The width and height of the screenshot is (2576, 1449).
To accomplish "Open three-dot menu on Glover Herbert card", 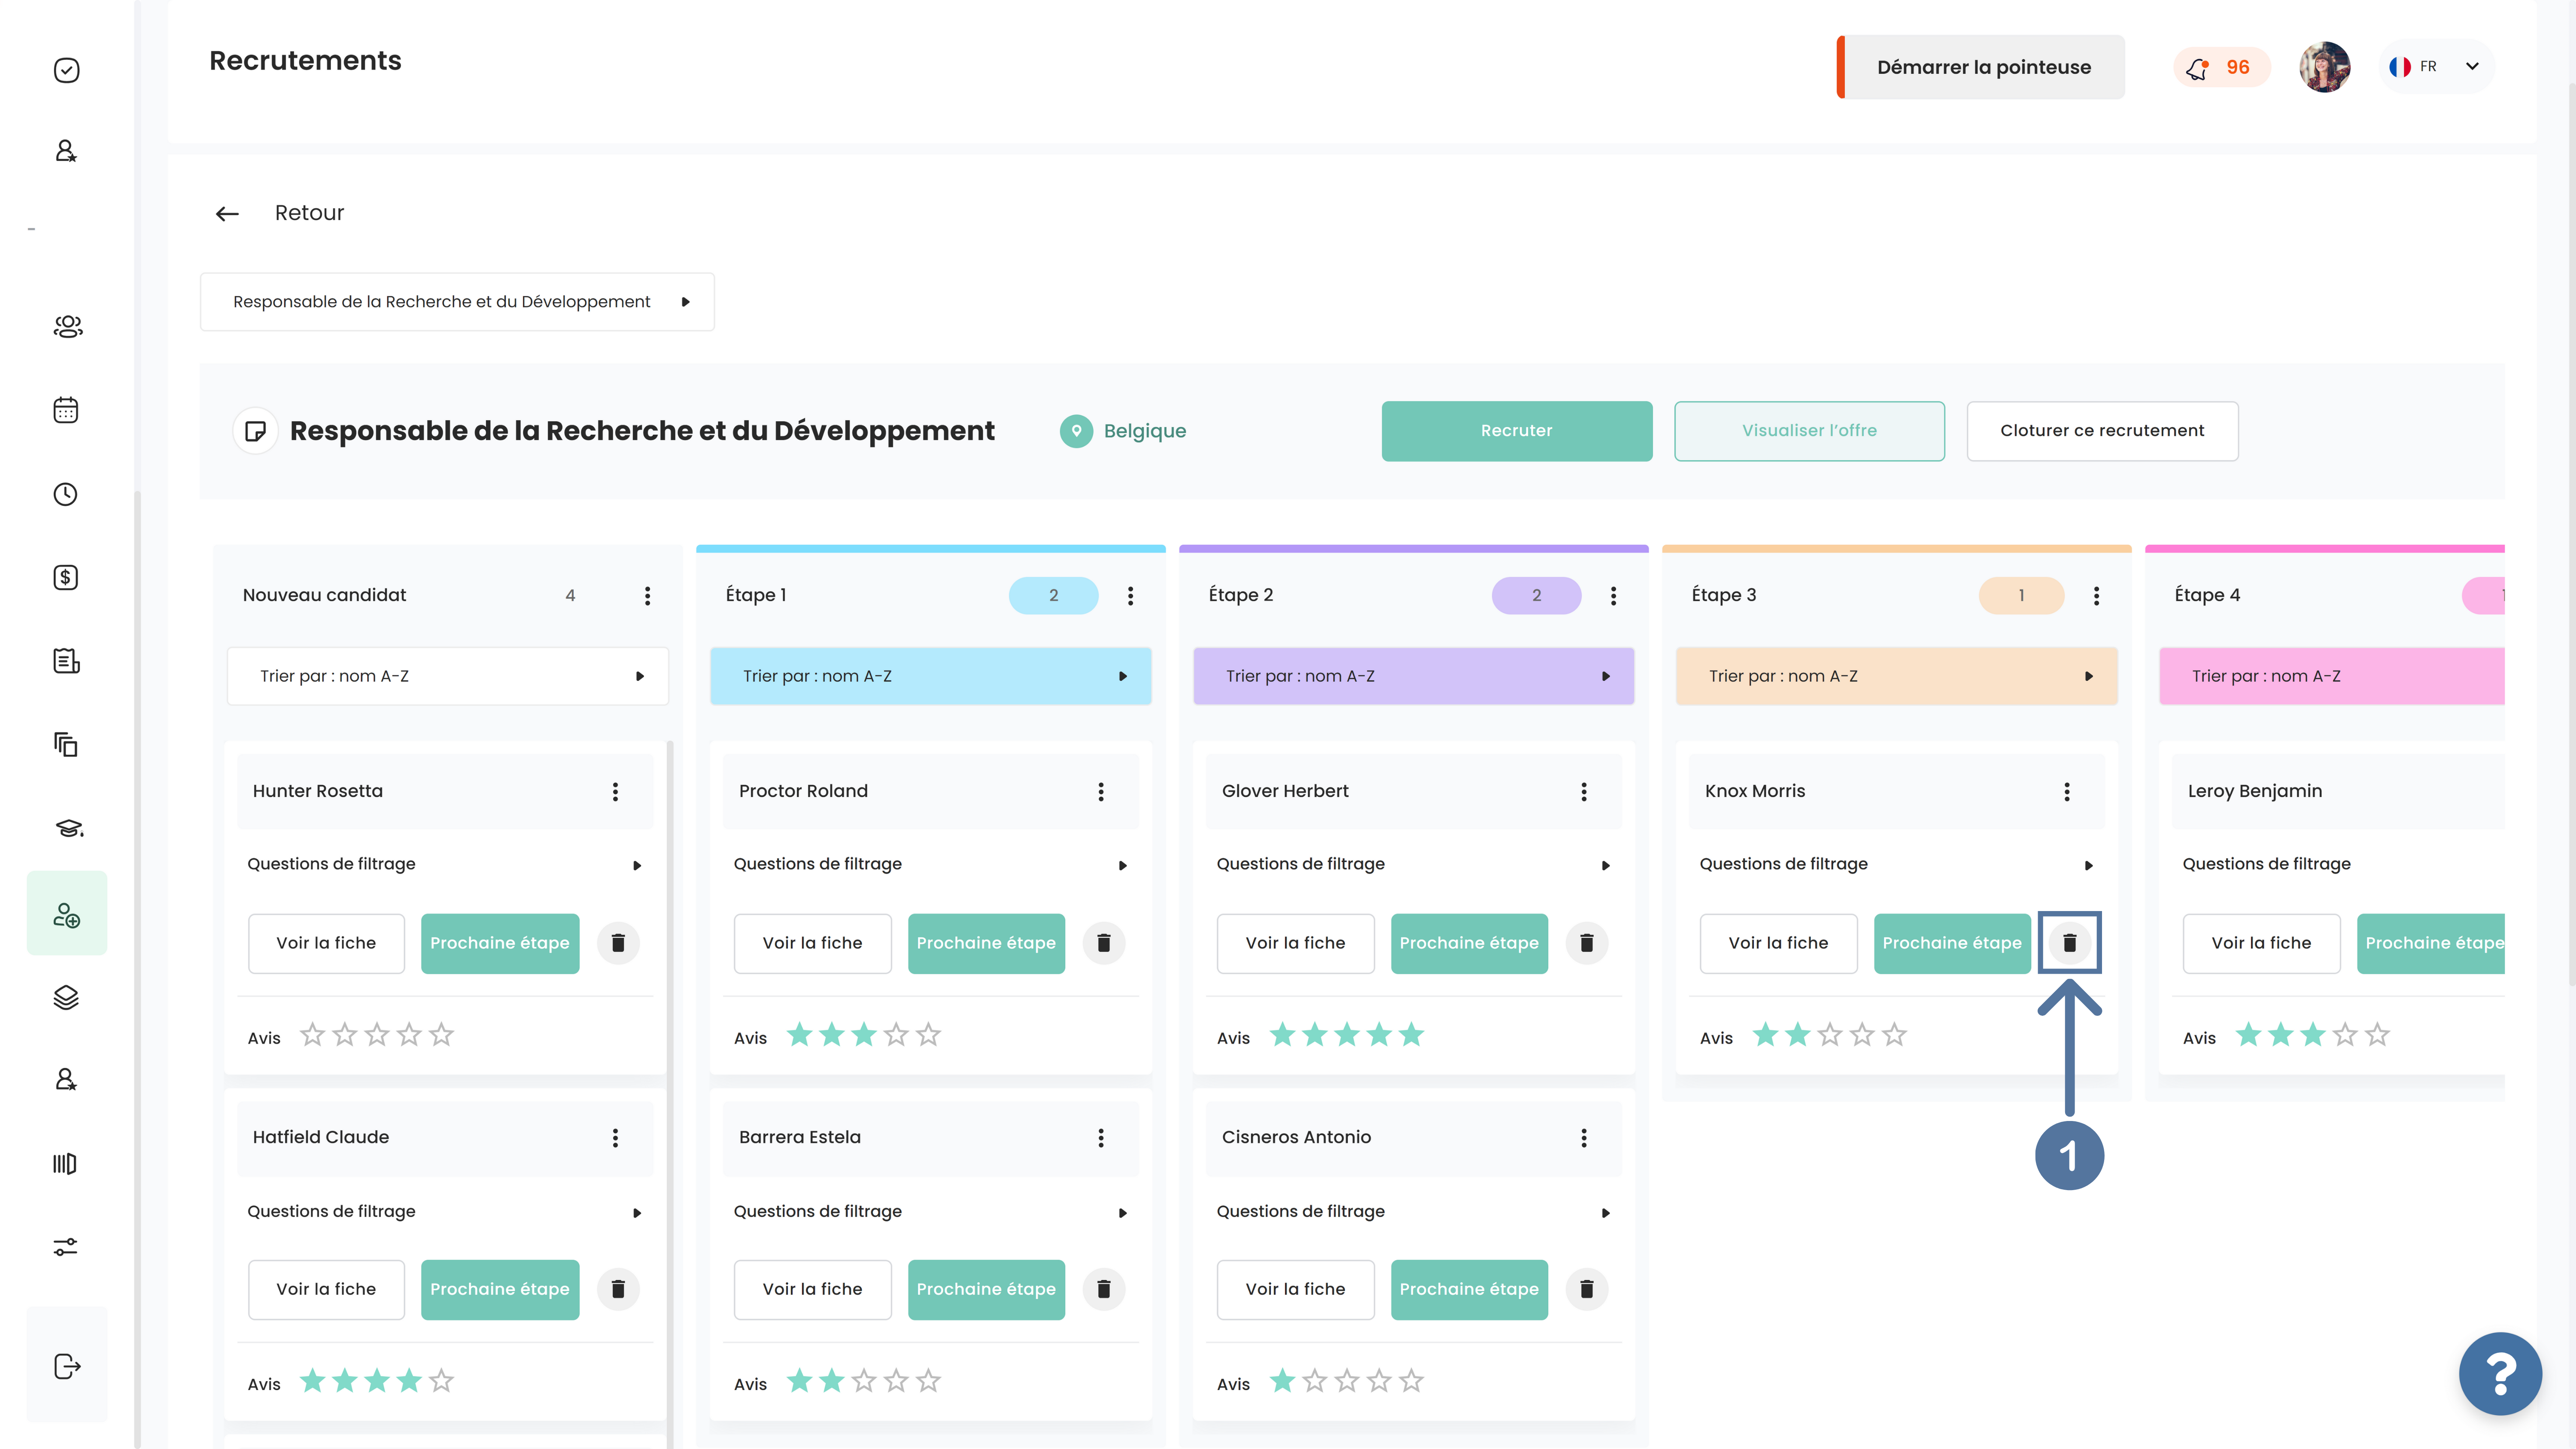I will 1584,792.
